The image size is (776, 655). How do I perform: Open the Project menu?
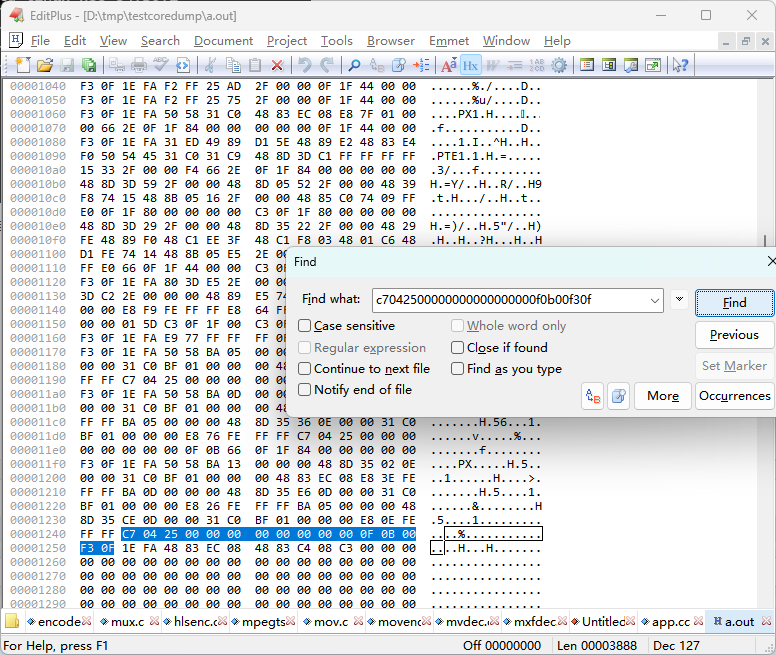point(287,41)
